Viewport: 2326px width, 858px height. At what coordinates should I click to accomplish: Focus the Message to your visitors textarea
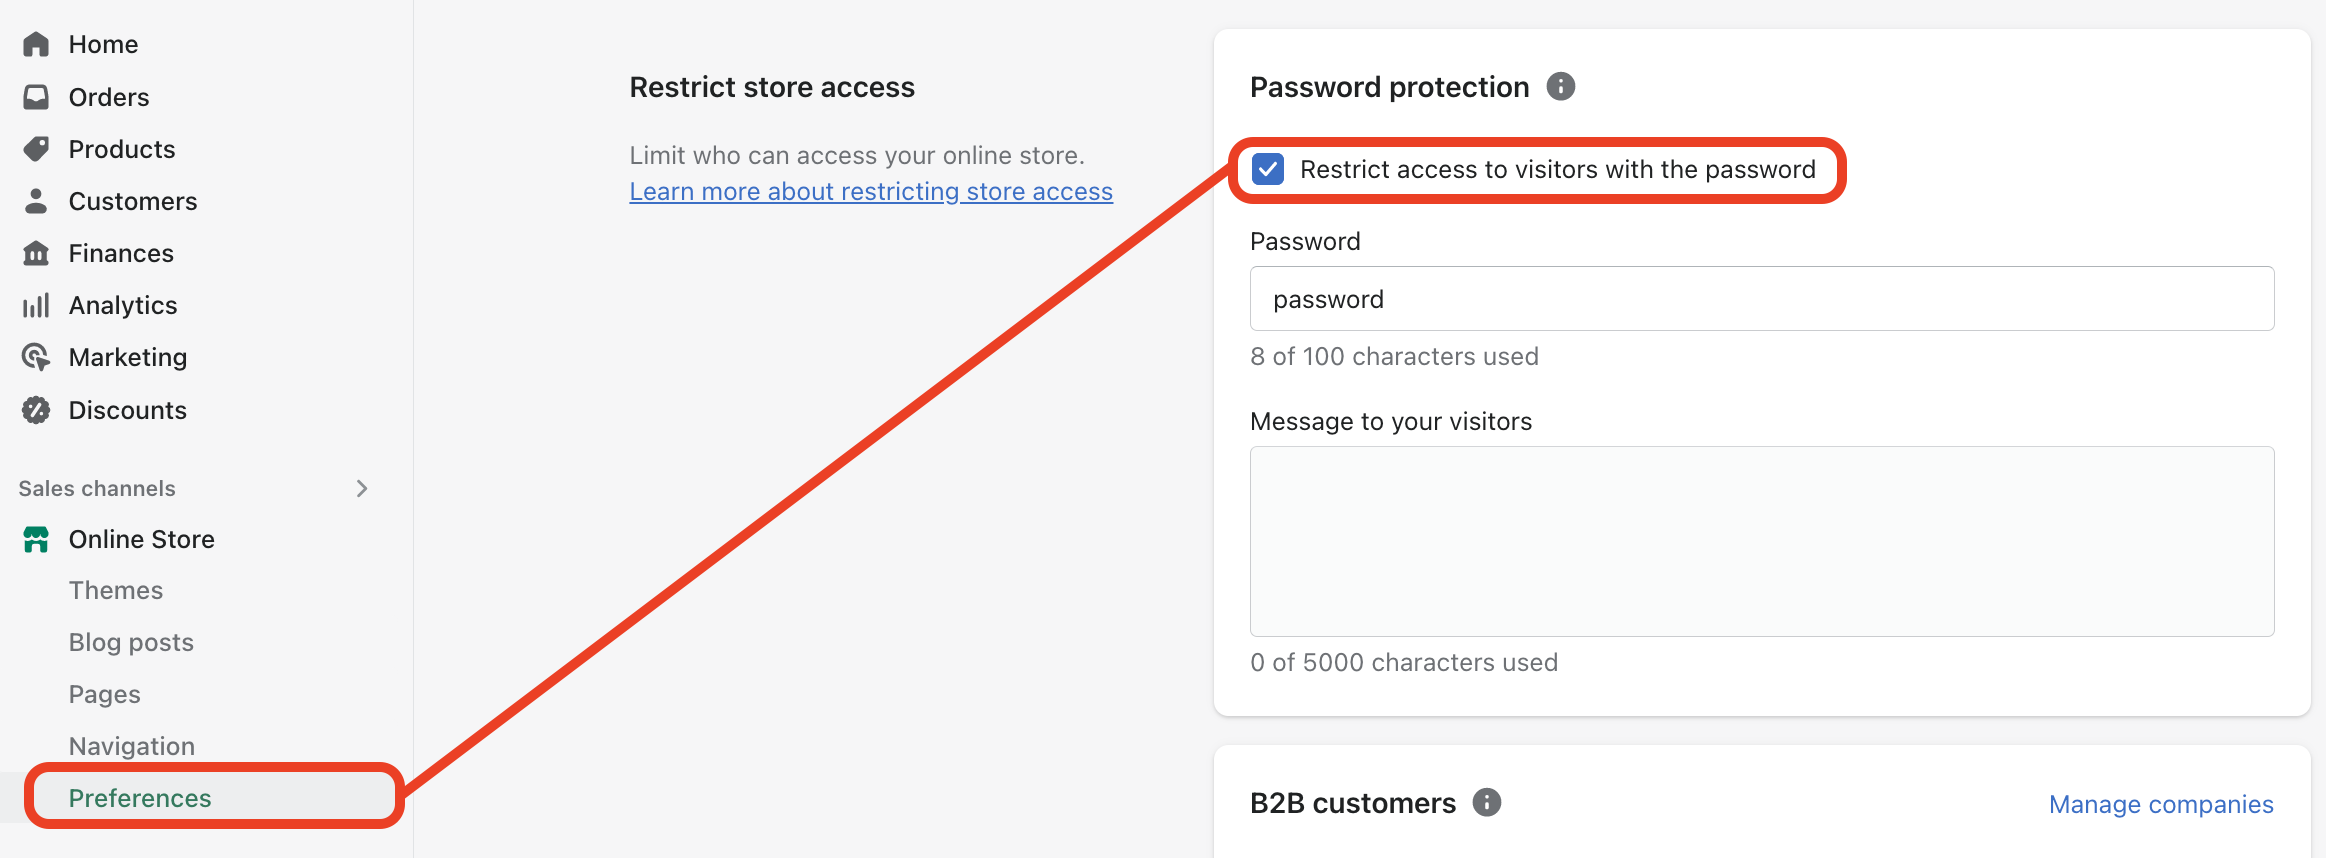pyautogui.click(x=1761, y=541)
